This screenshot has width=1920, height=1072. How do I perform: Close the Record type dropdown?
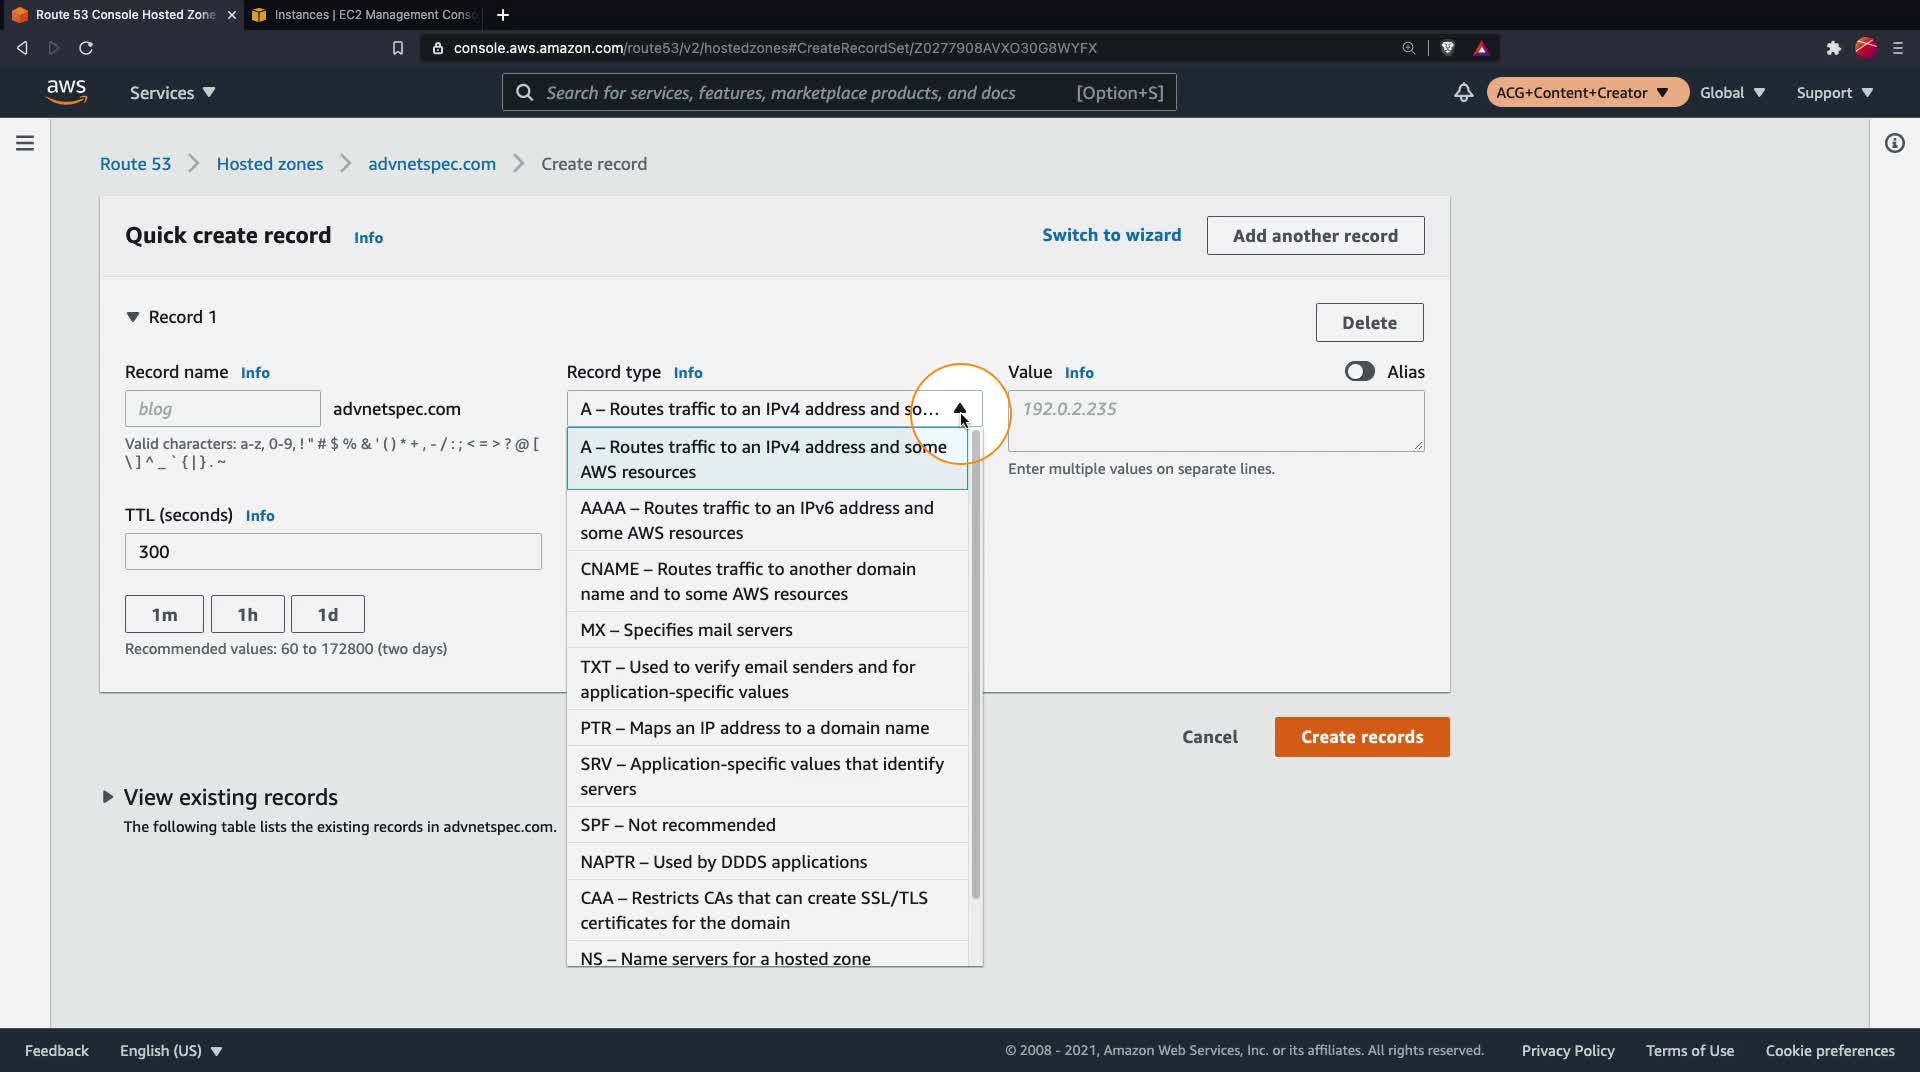pos(959,409)
